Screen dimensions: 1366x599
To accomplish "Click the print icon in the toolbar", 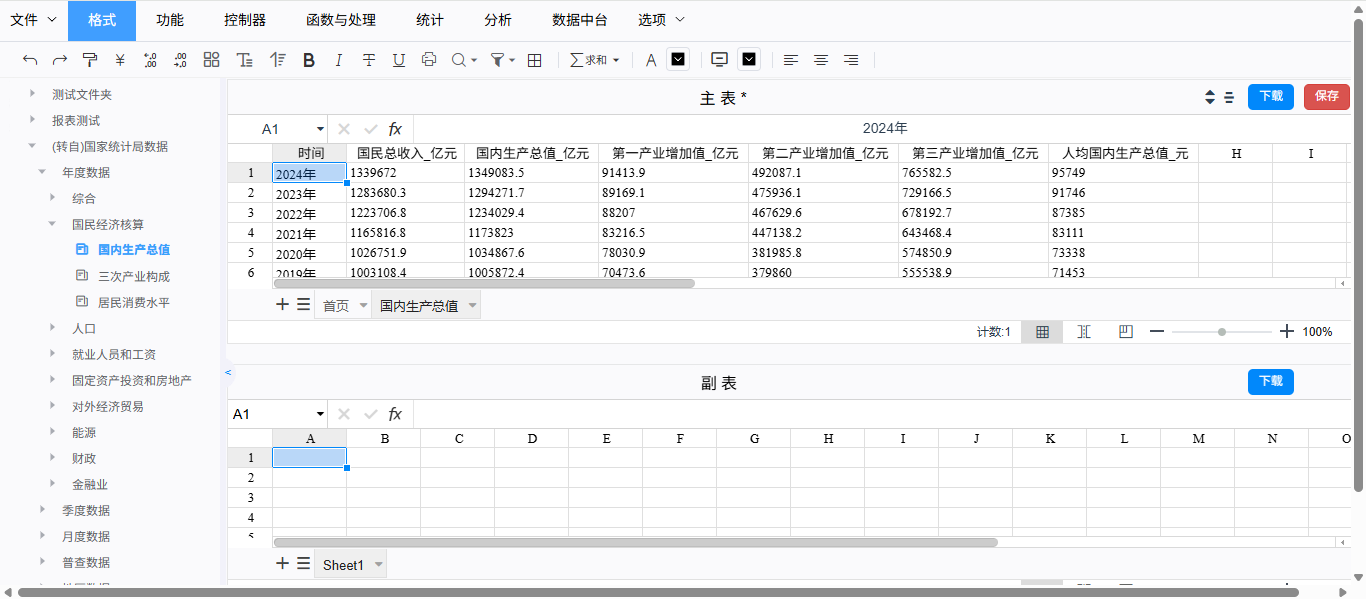I will [x=429, y=60].
